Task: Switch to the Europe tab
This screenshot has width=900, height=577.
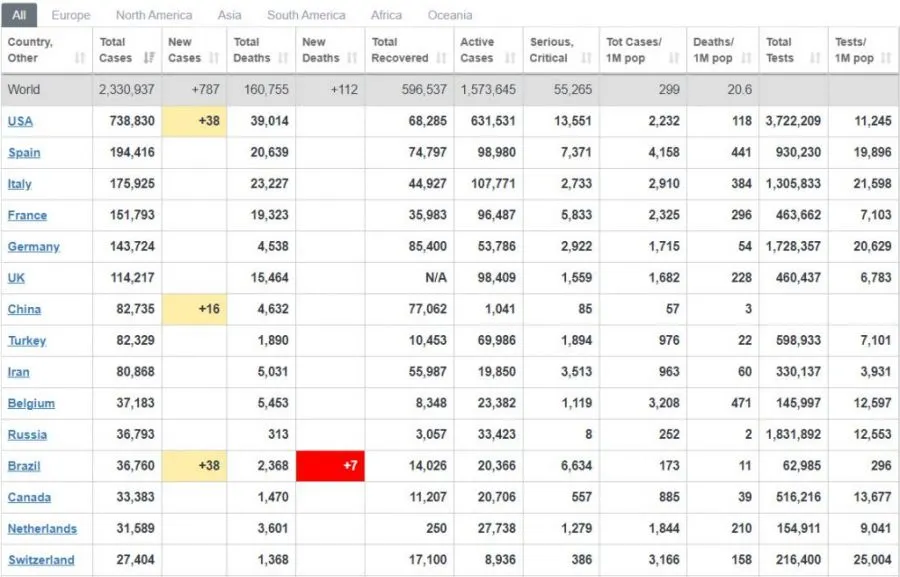Action: tap(71, 15)
